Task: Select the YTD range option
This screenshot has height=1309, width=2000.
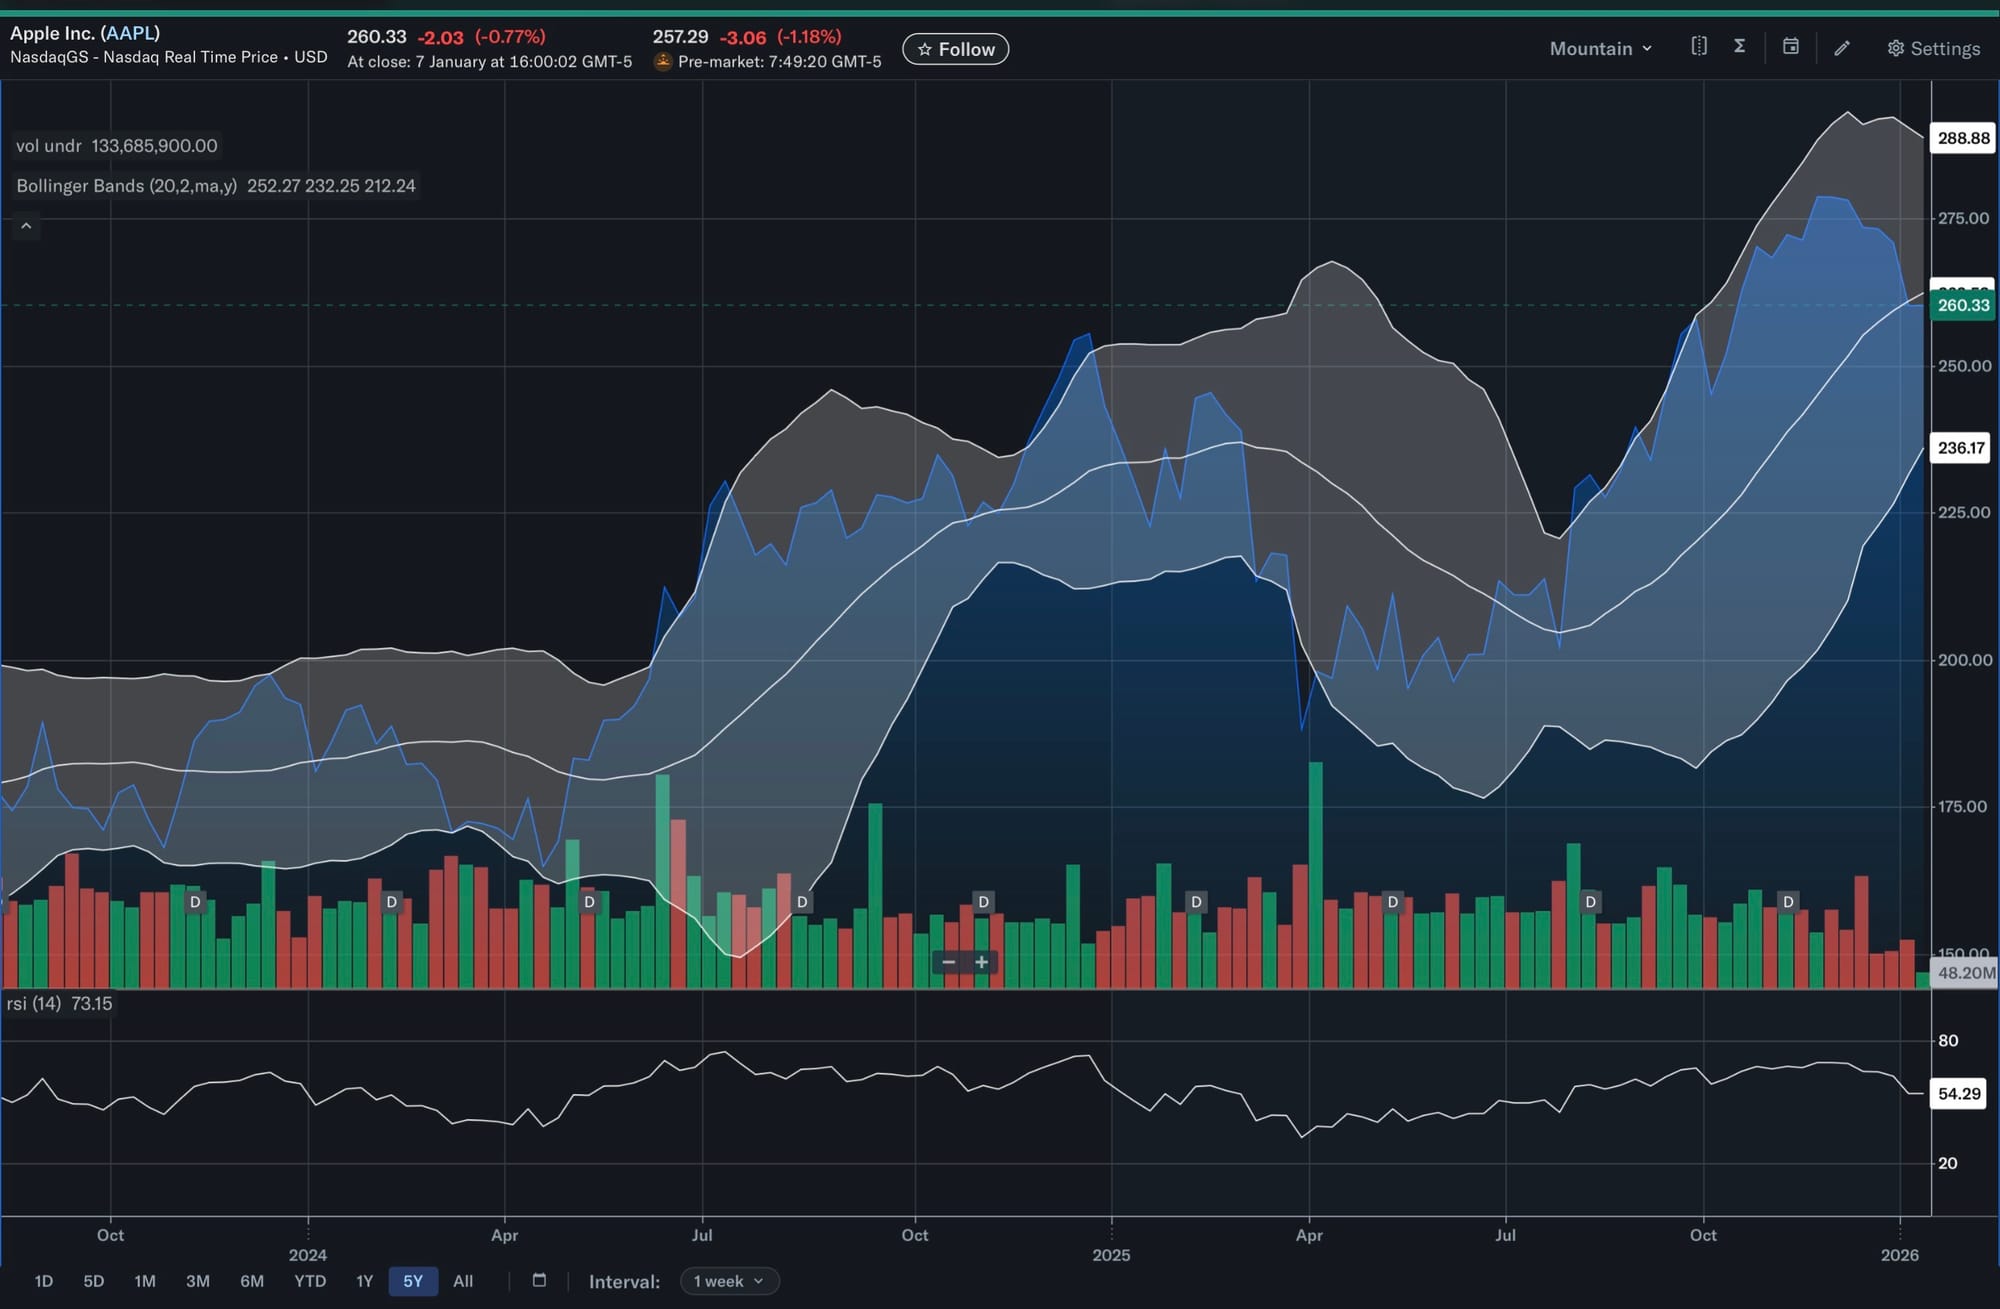Action: click(x=310, y=1281)
